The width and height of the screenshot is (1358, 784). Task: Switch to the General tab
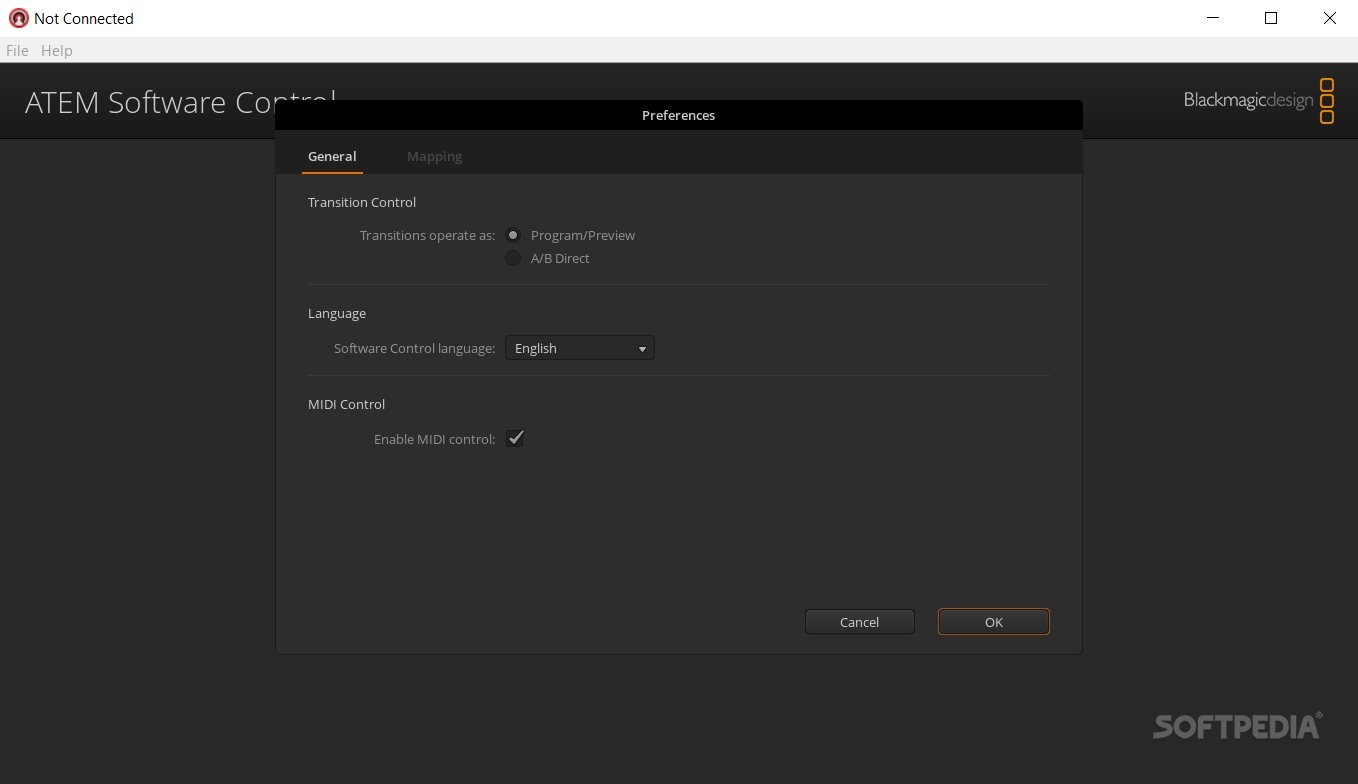pos(332,156)
